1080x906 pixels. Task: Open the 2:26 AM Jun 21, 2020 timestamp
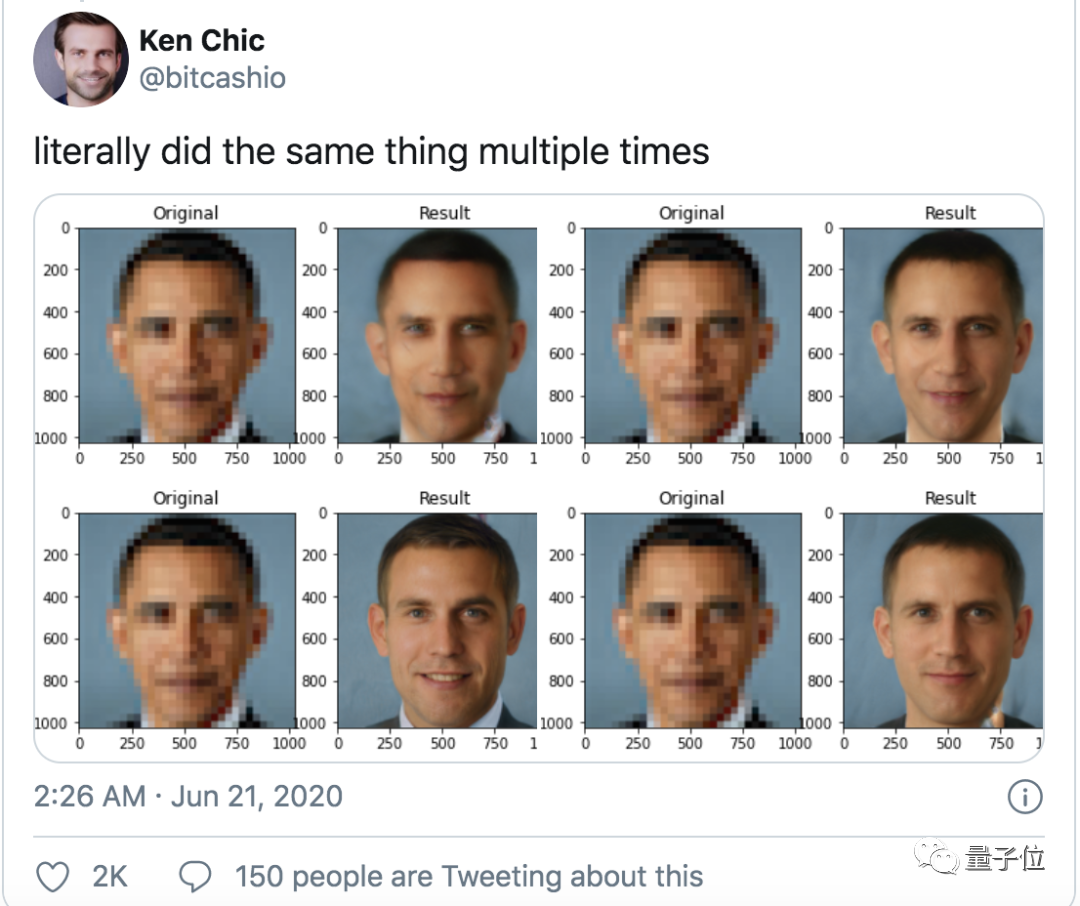(188, 797)
